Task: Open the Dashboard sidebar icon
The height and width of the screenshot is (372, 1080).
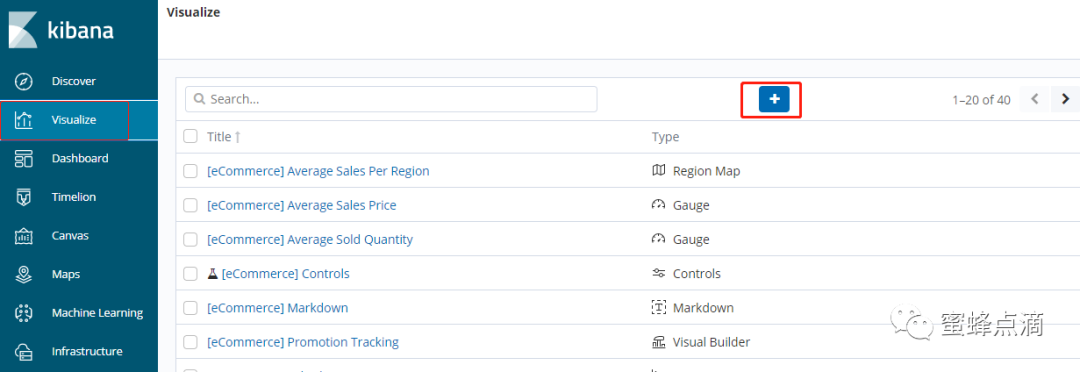Action: tap(23, 158)
